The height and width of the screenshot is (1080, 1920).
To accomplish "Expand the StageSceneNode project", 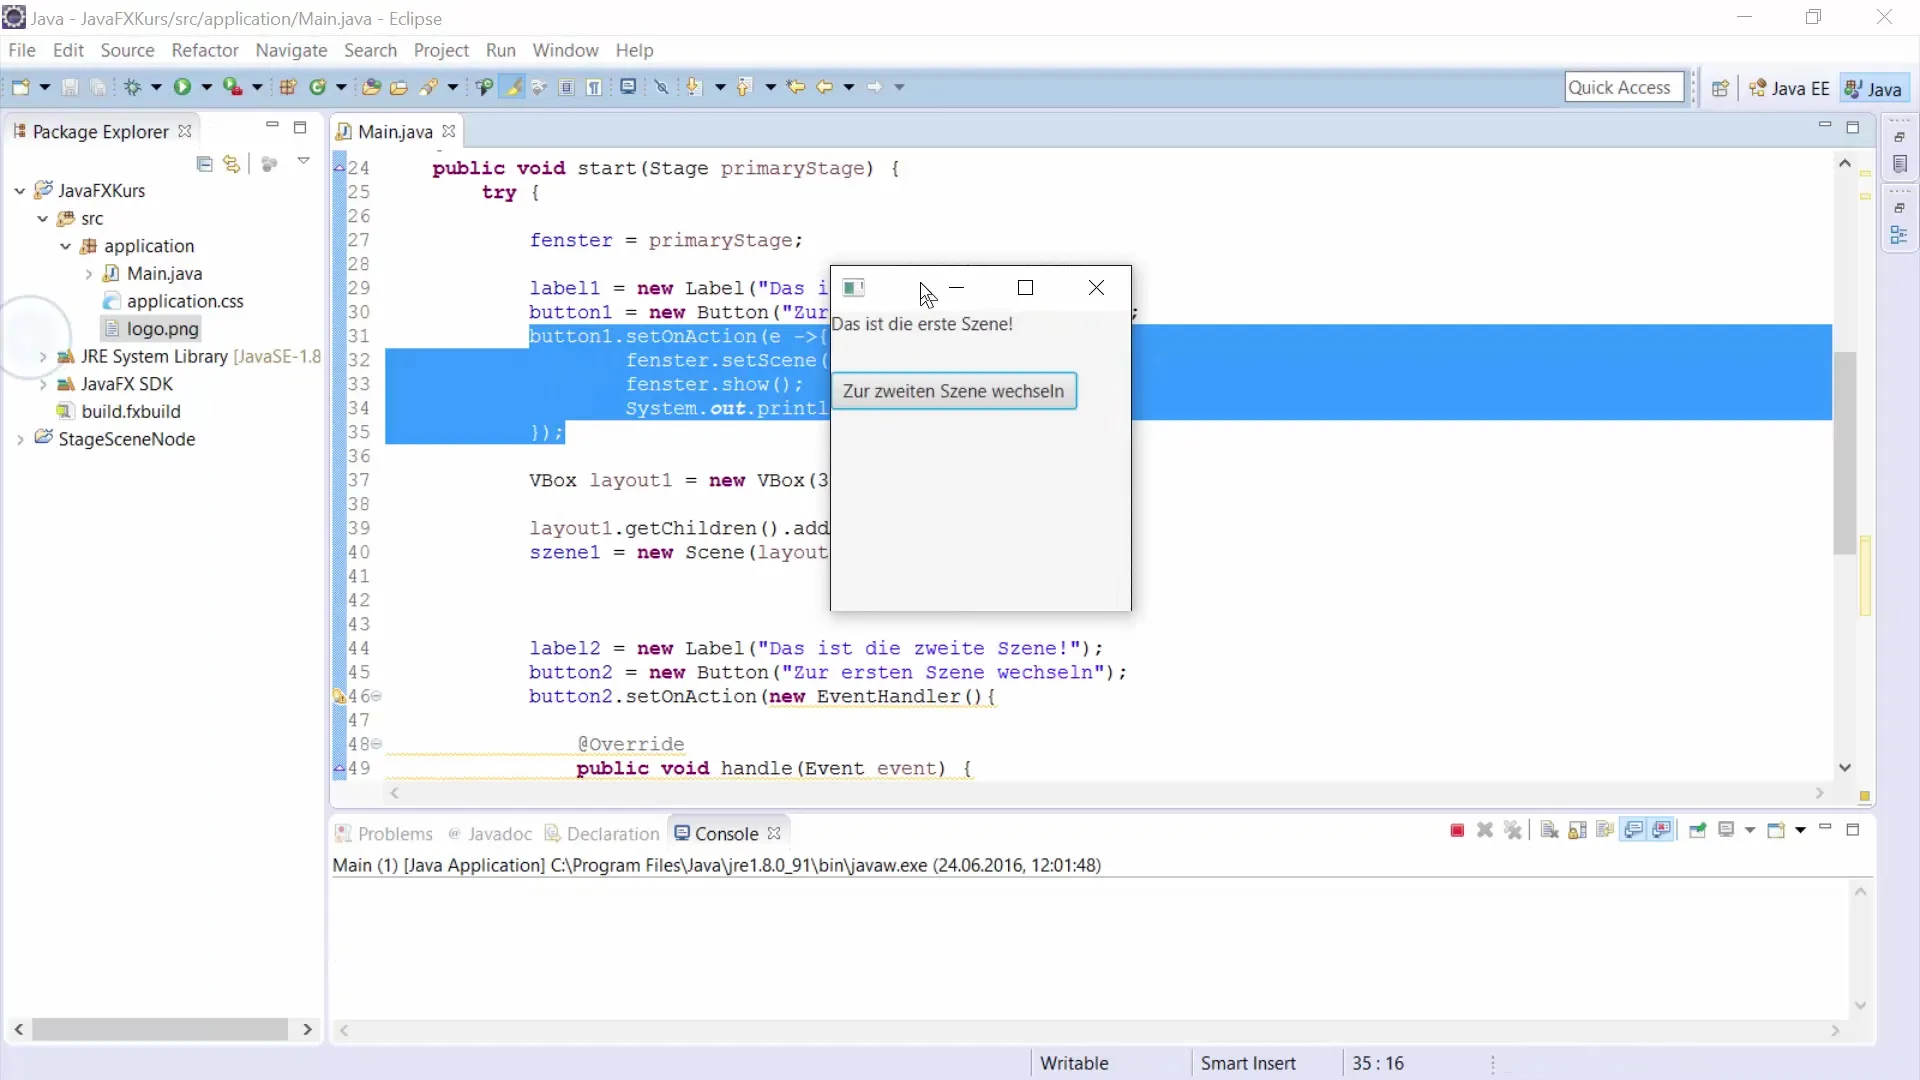I will (x=20, y=439).
